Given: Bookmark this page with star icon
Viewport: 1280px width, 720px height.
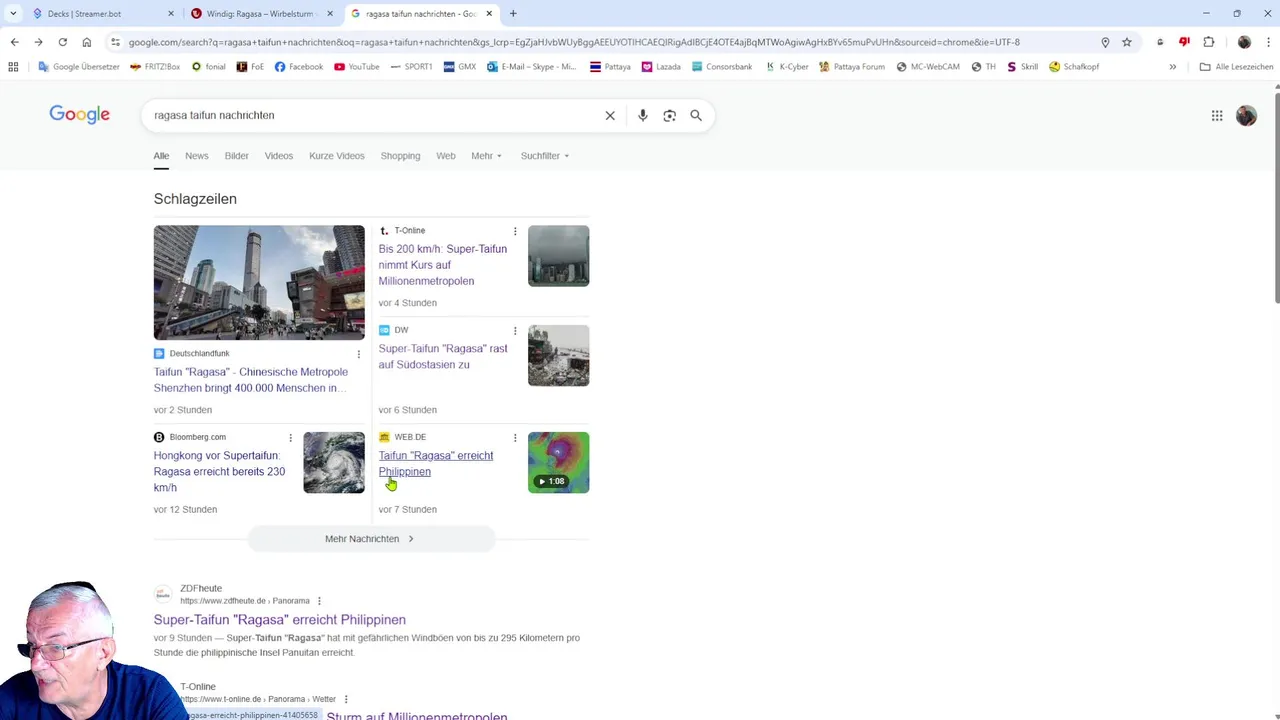Looking at the screenshot, I should tap(1127, 42).
